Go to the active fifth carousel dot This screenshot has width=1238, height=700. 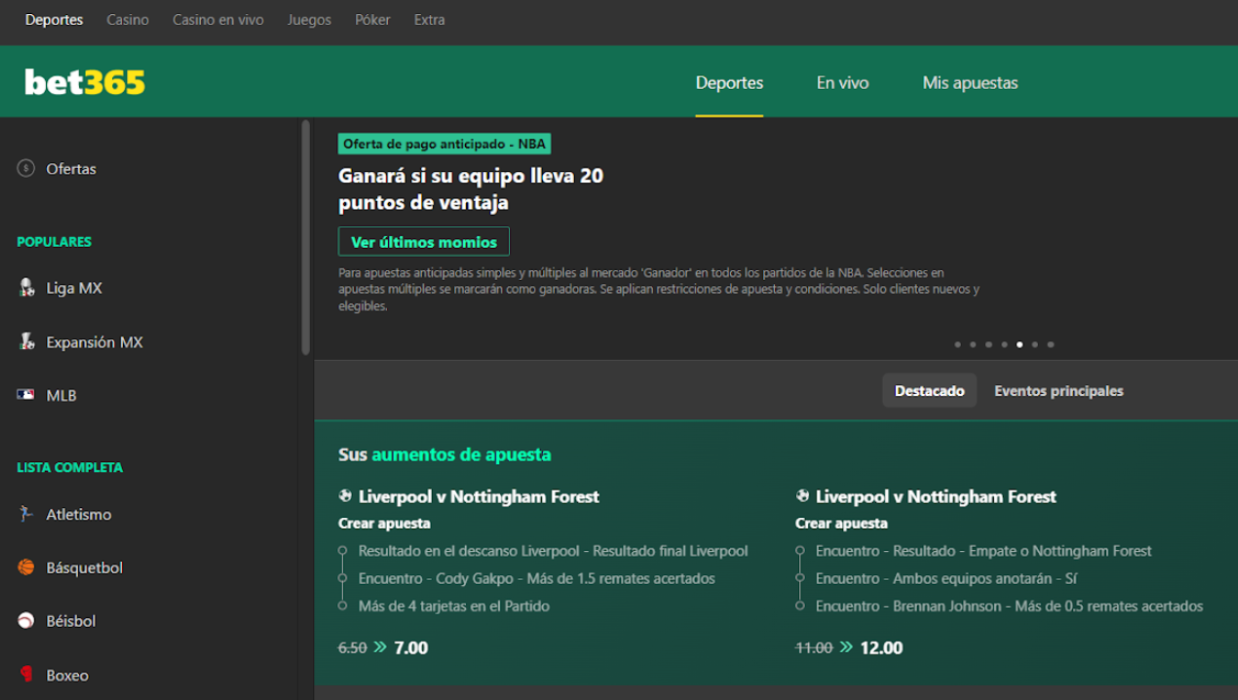click(x=1019, y=344)
